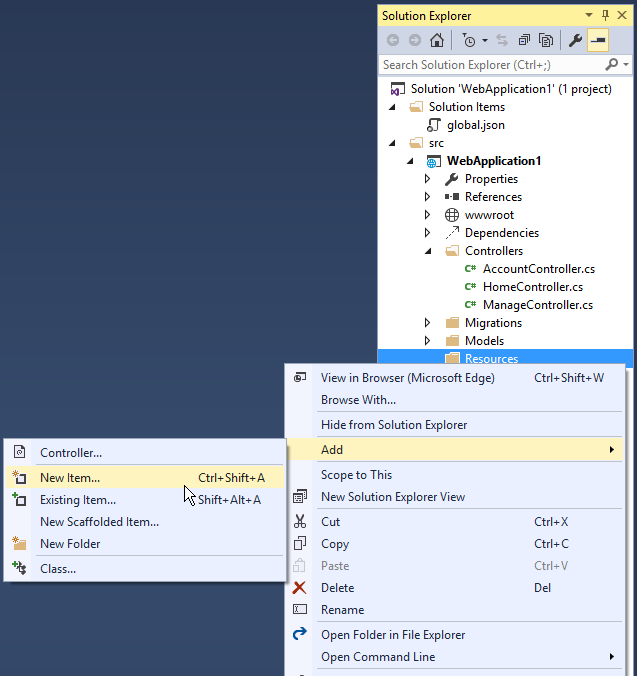Click the Collapse All icon
The width and height of the screenshot is (637, 676).
coord(524,40)
